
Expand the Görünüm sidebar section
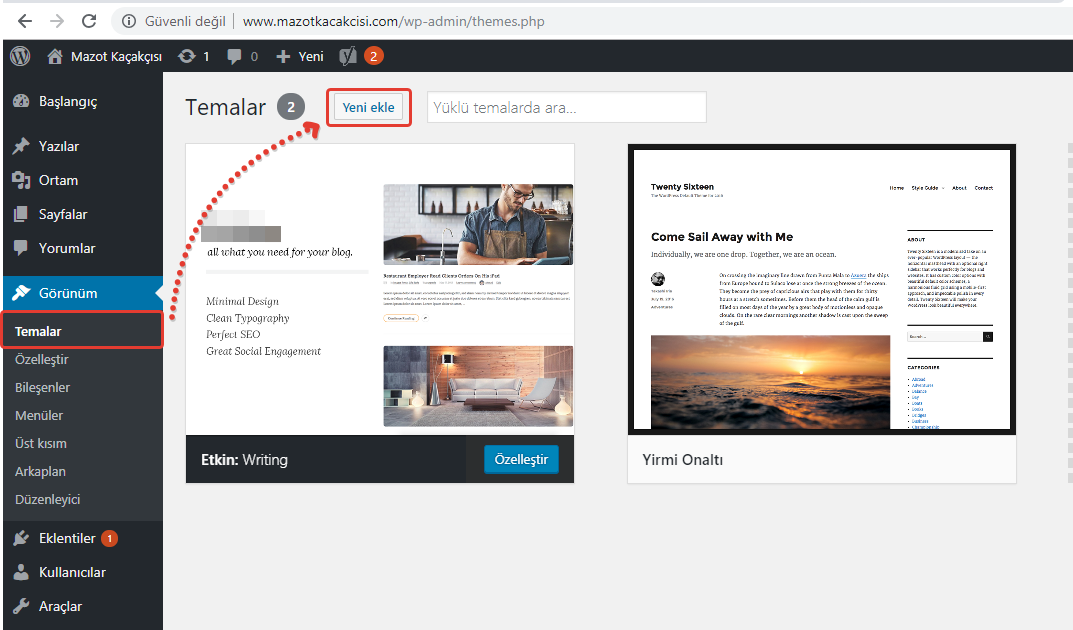tap(67, 293)
